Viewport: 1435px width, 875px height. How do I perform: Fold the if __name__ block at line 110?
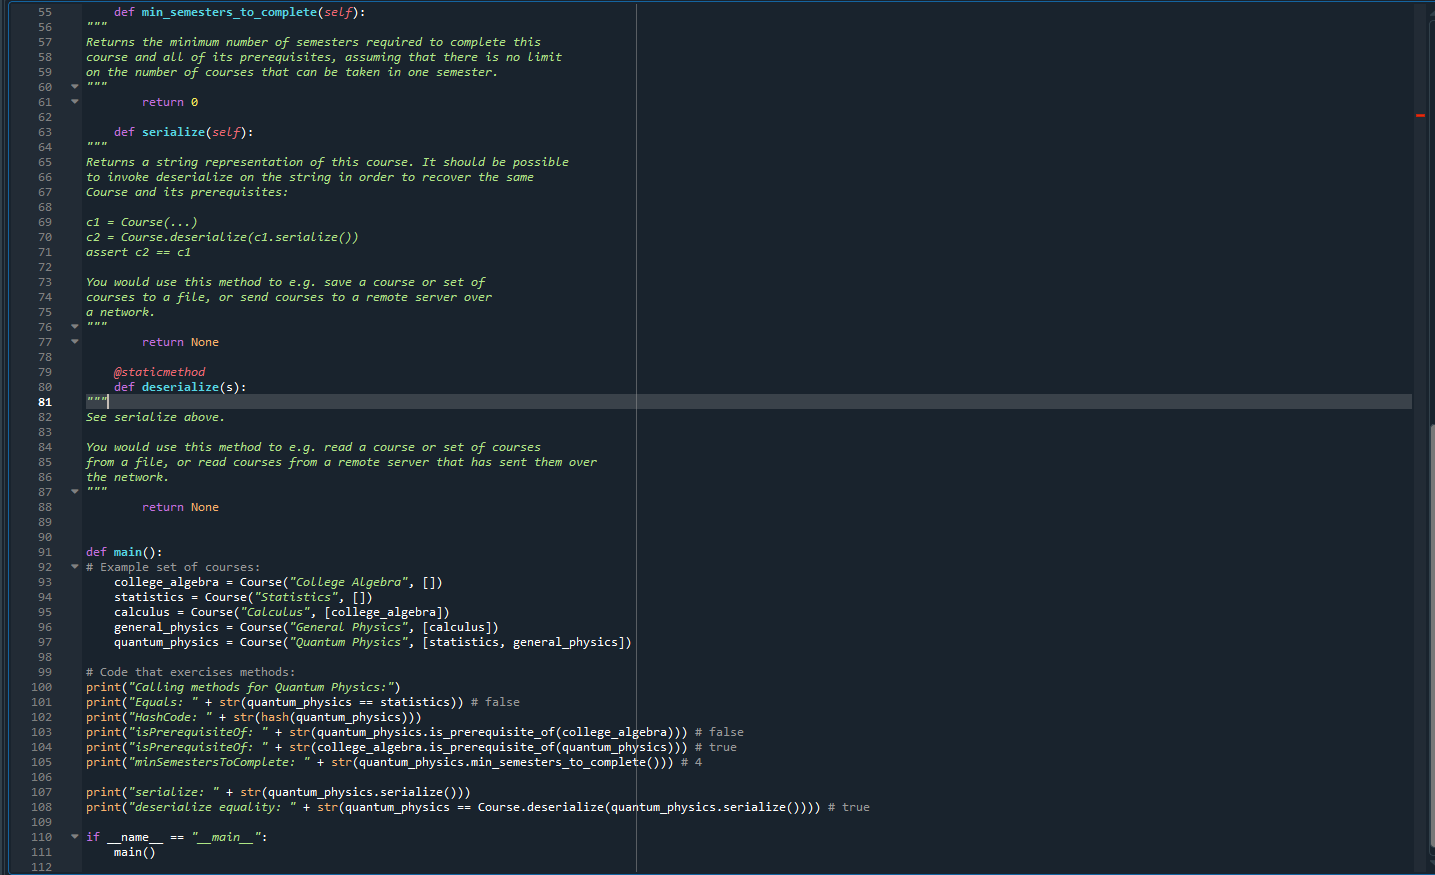point(74,836)
